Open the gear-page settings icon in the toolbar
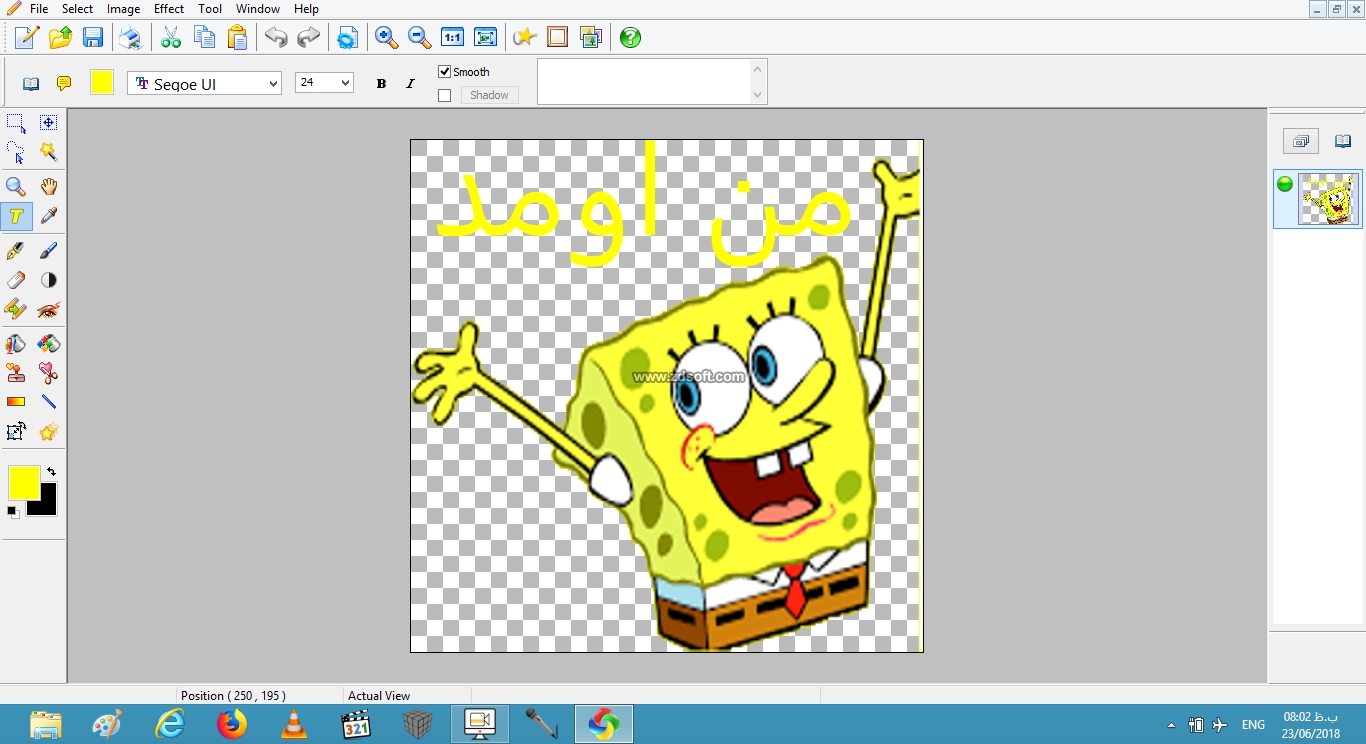Screen dimensions: 1366x744 coord(347,38)
